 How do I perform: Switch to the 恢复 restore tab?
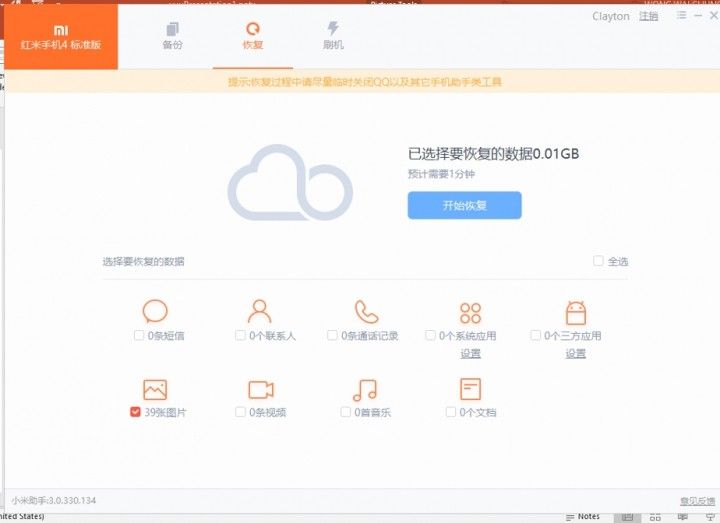(x=253, y=36)
